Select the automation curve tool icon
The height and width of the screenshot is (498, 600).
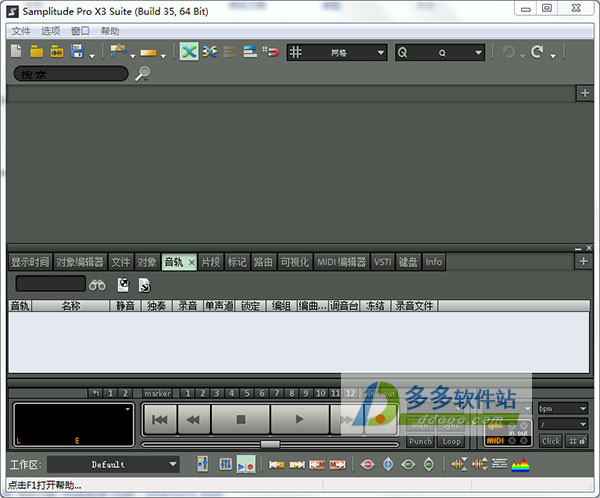point(118,51)
